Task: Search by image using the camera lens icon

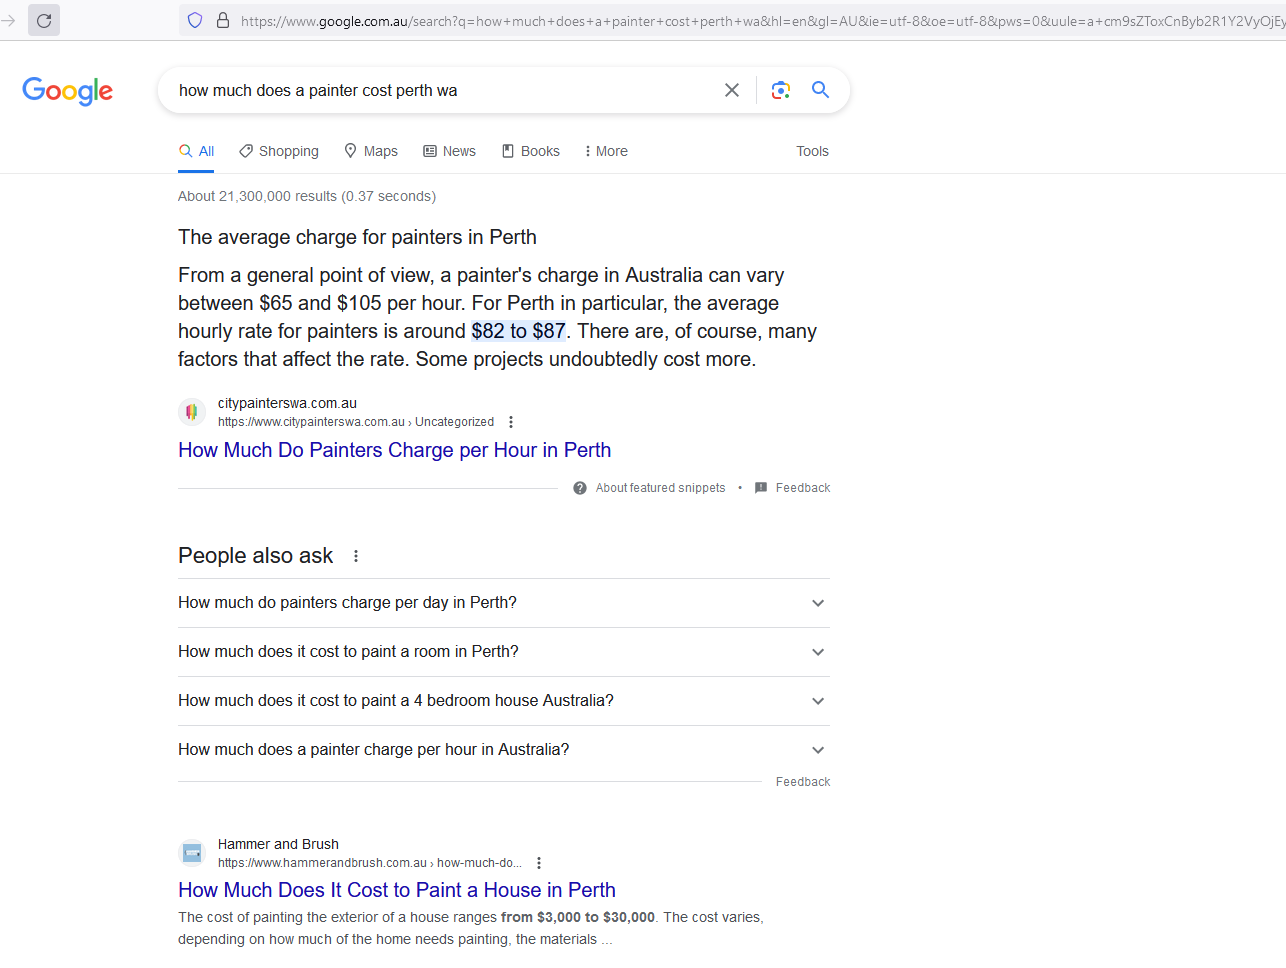Action: pos(781,90)
